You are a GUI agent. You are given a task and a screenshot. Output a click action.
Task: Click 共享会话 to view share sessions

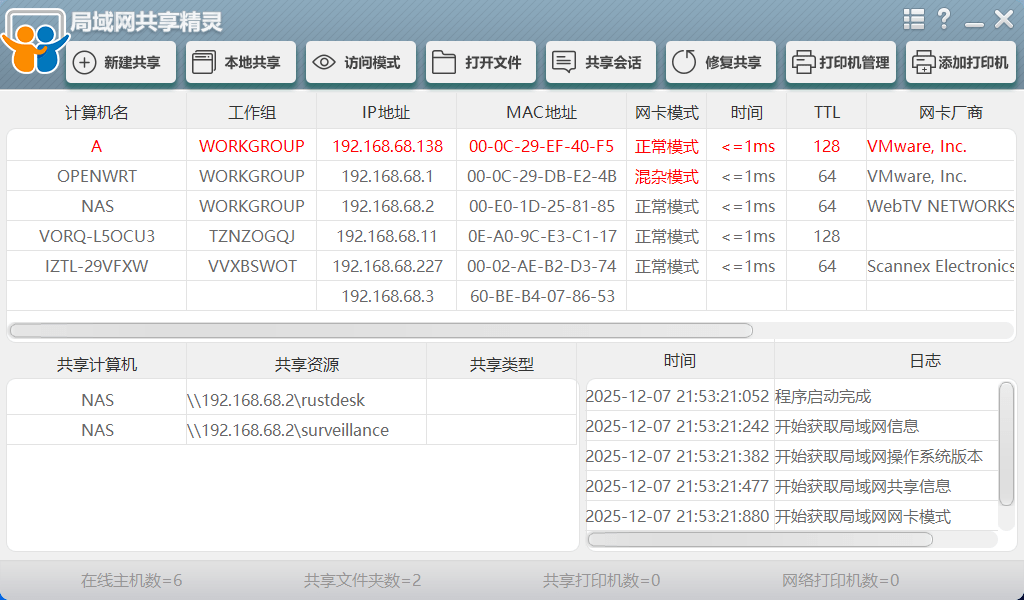click(x=600, y=61)
